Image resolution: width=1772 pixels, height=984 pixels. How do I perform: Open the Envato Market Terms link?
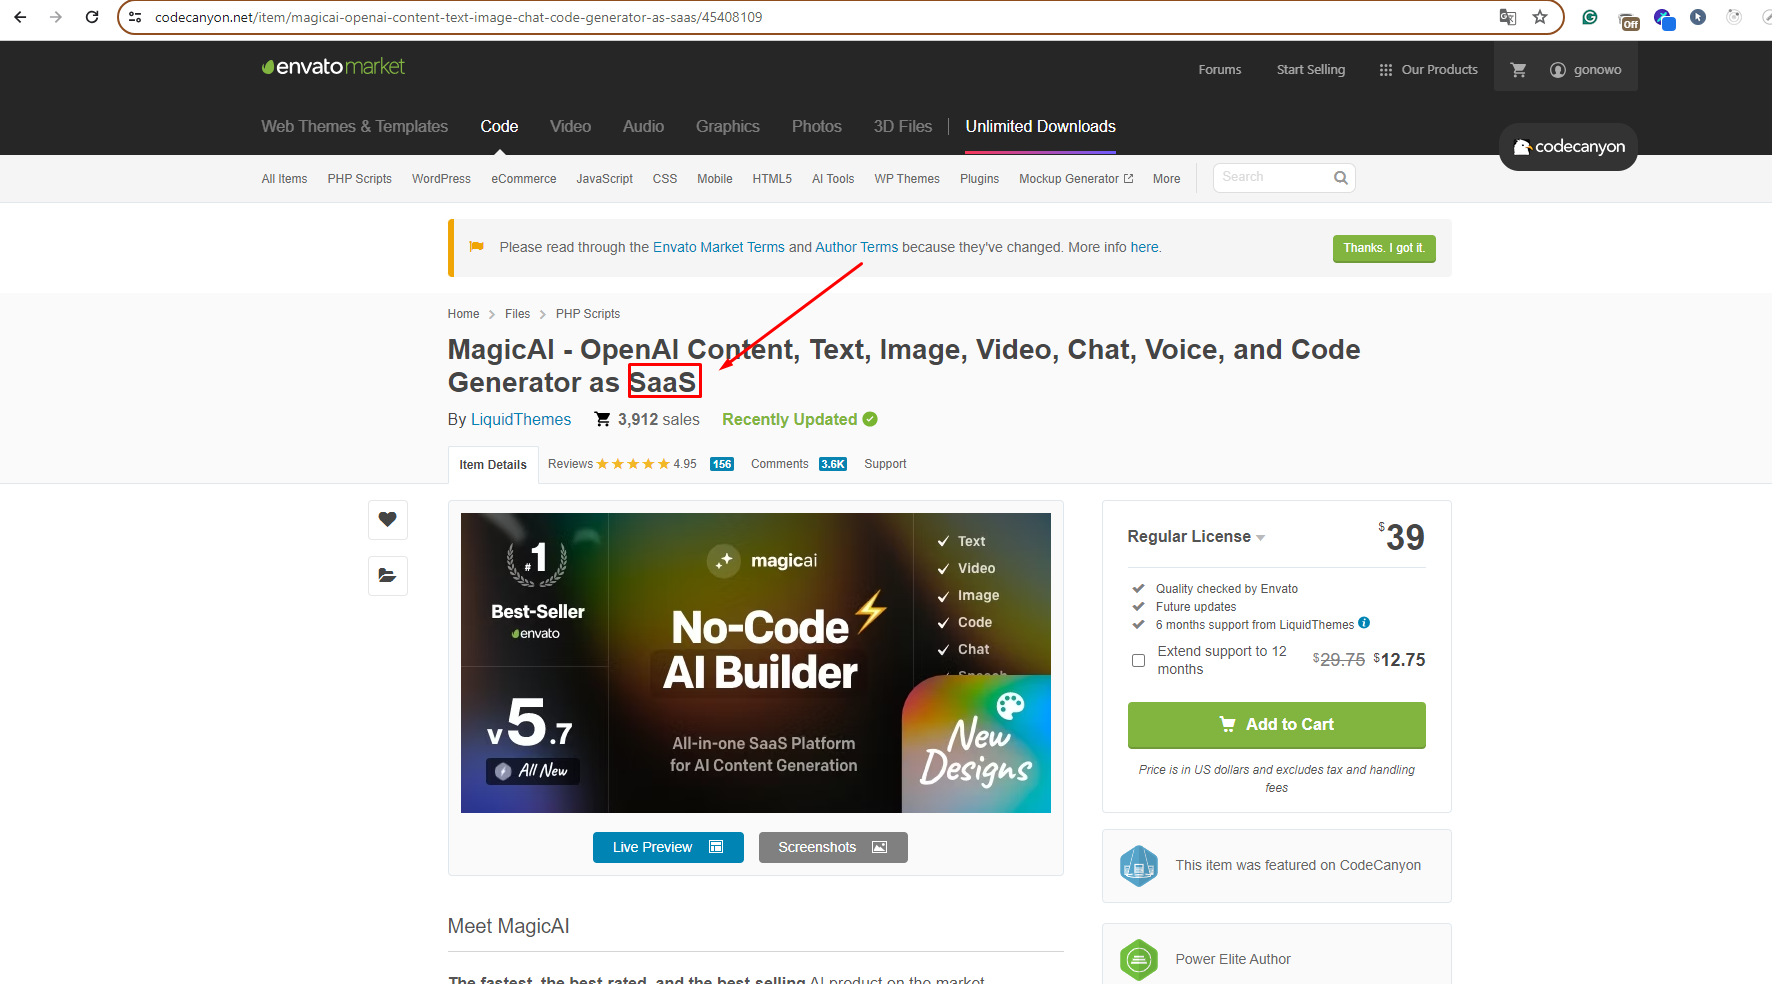(x=719, y=247)
